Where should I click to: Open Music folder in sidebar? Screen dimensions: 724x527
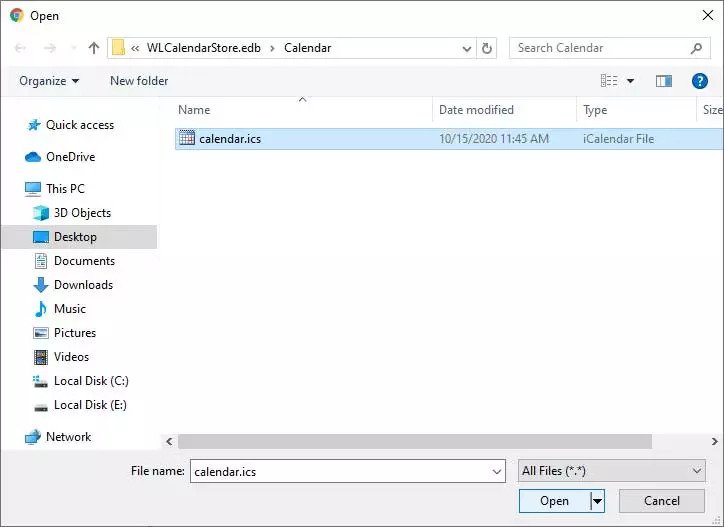70,309
